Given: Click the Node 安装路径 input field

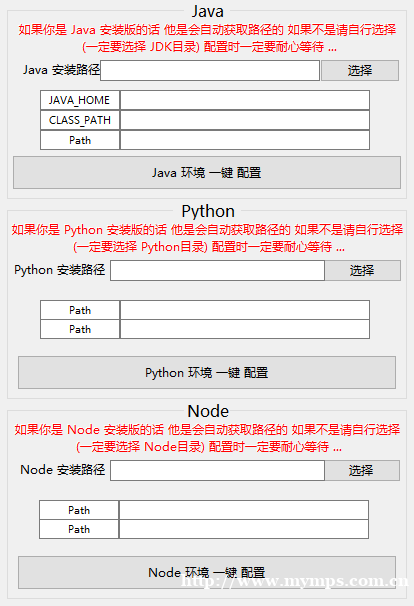Looking at the screenshot, I should tap(217, 470).
